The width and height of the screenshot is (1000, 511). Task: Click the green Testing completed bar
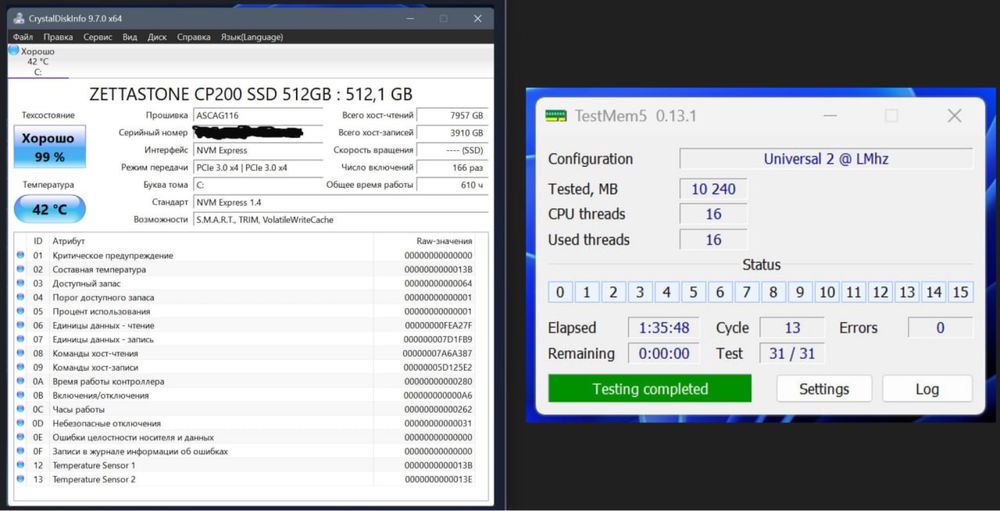coord(650,389)
